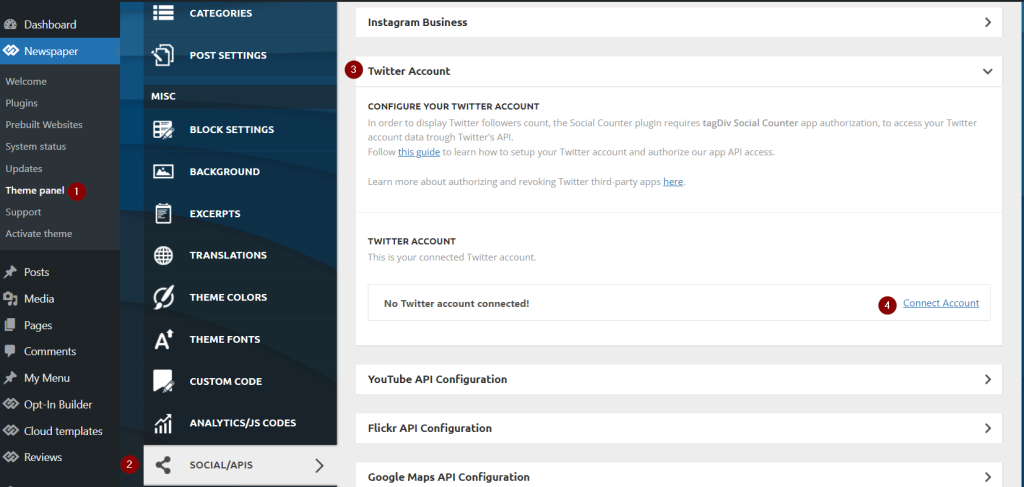Open Block Settings icon in theme panel
Viewport: 1024px width, 487px height.
163,129
